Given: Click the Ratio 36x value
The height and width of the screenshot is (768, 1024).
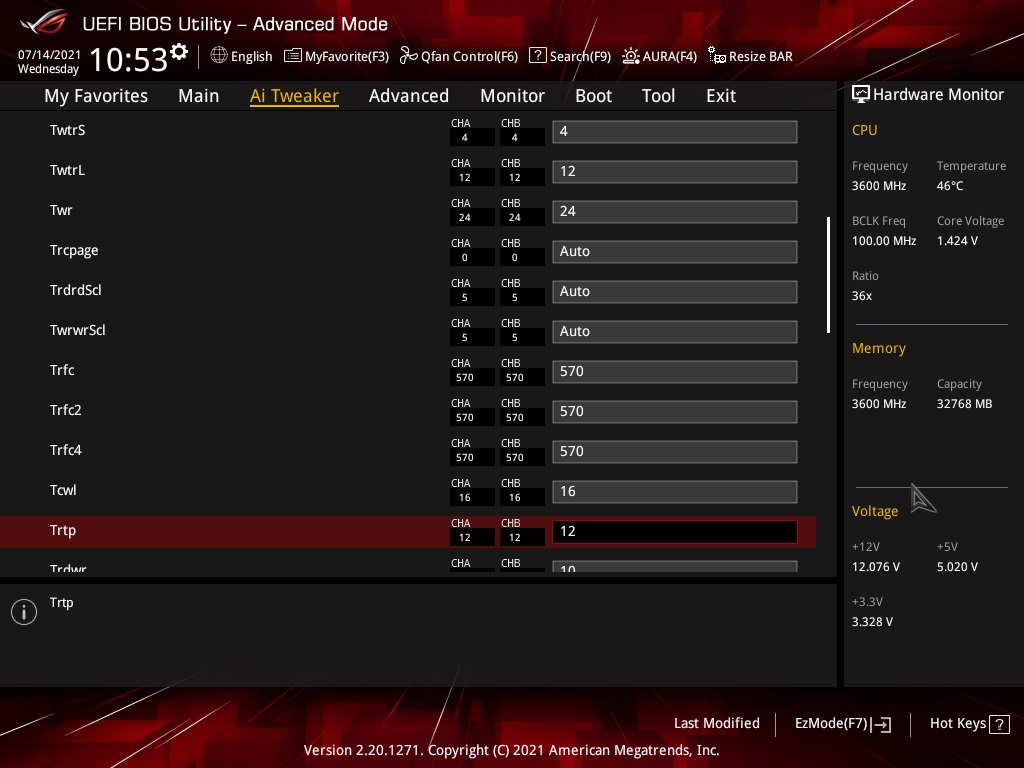Looking at the screenshot, I should click(x=862, y=296).
